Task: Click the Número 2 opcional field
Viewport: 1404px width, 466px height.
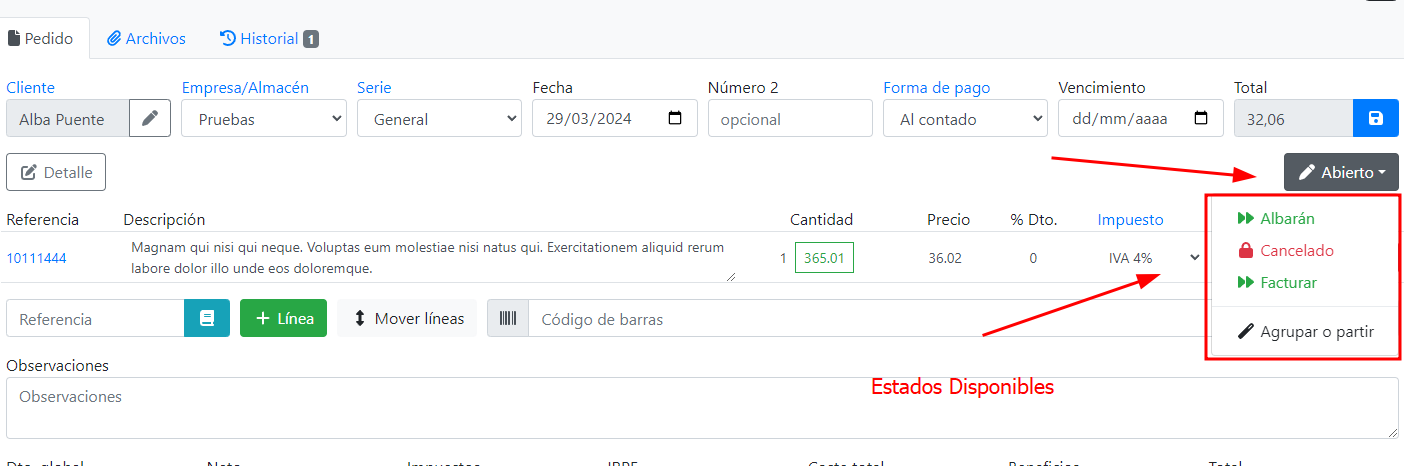Action: pyautogui.click(x=790, y=118)
